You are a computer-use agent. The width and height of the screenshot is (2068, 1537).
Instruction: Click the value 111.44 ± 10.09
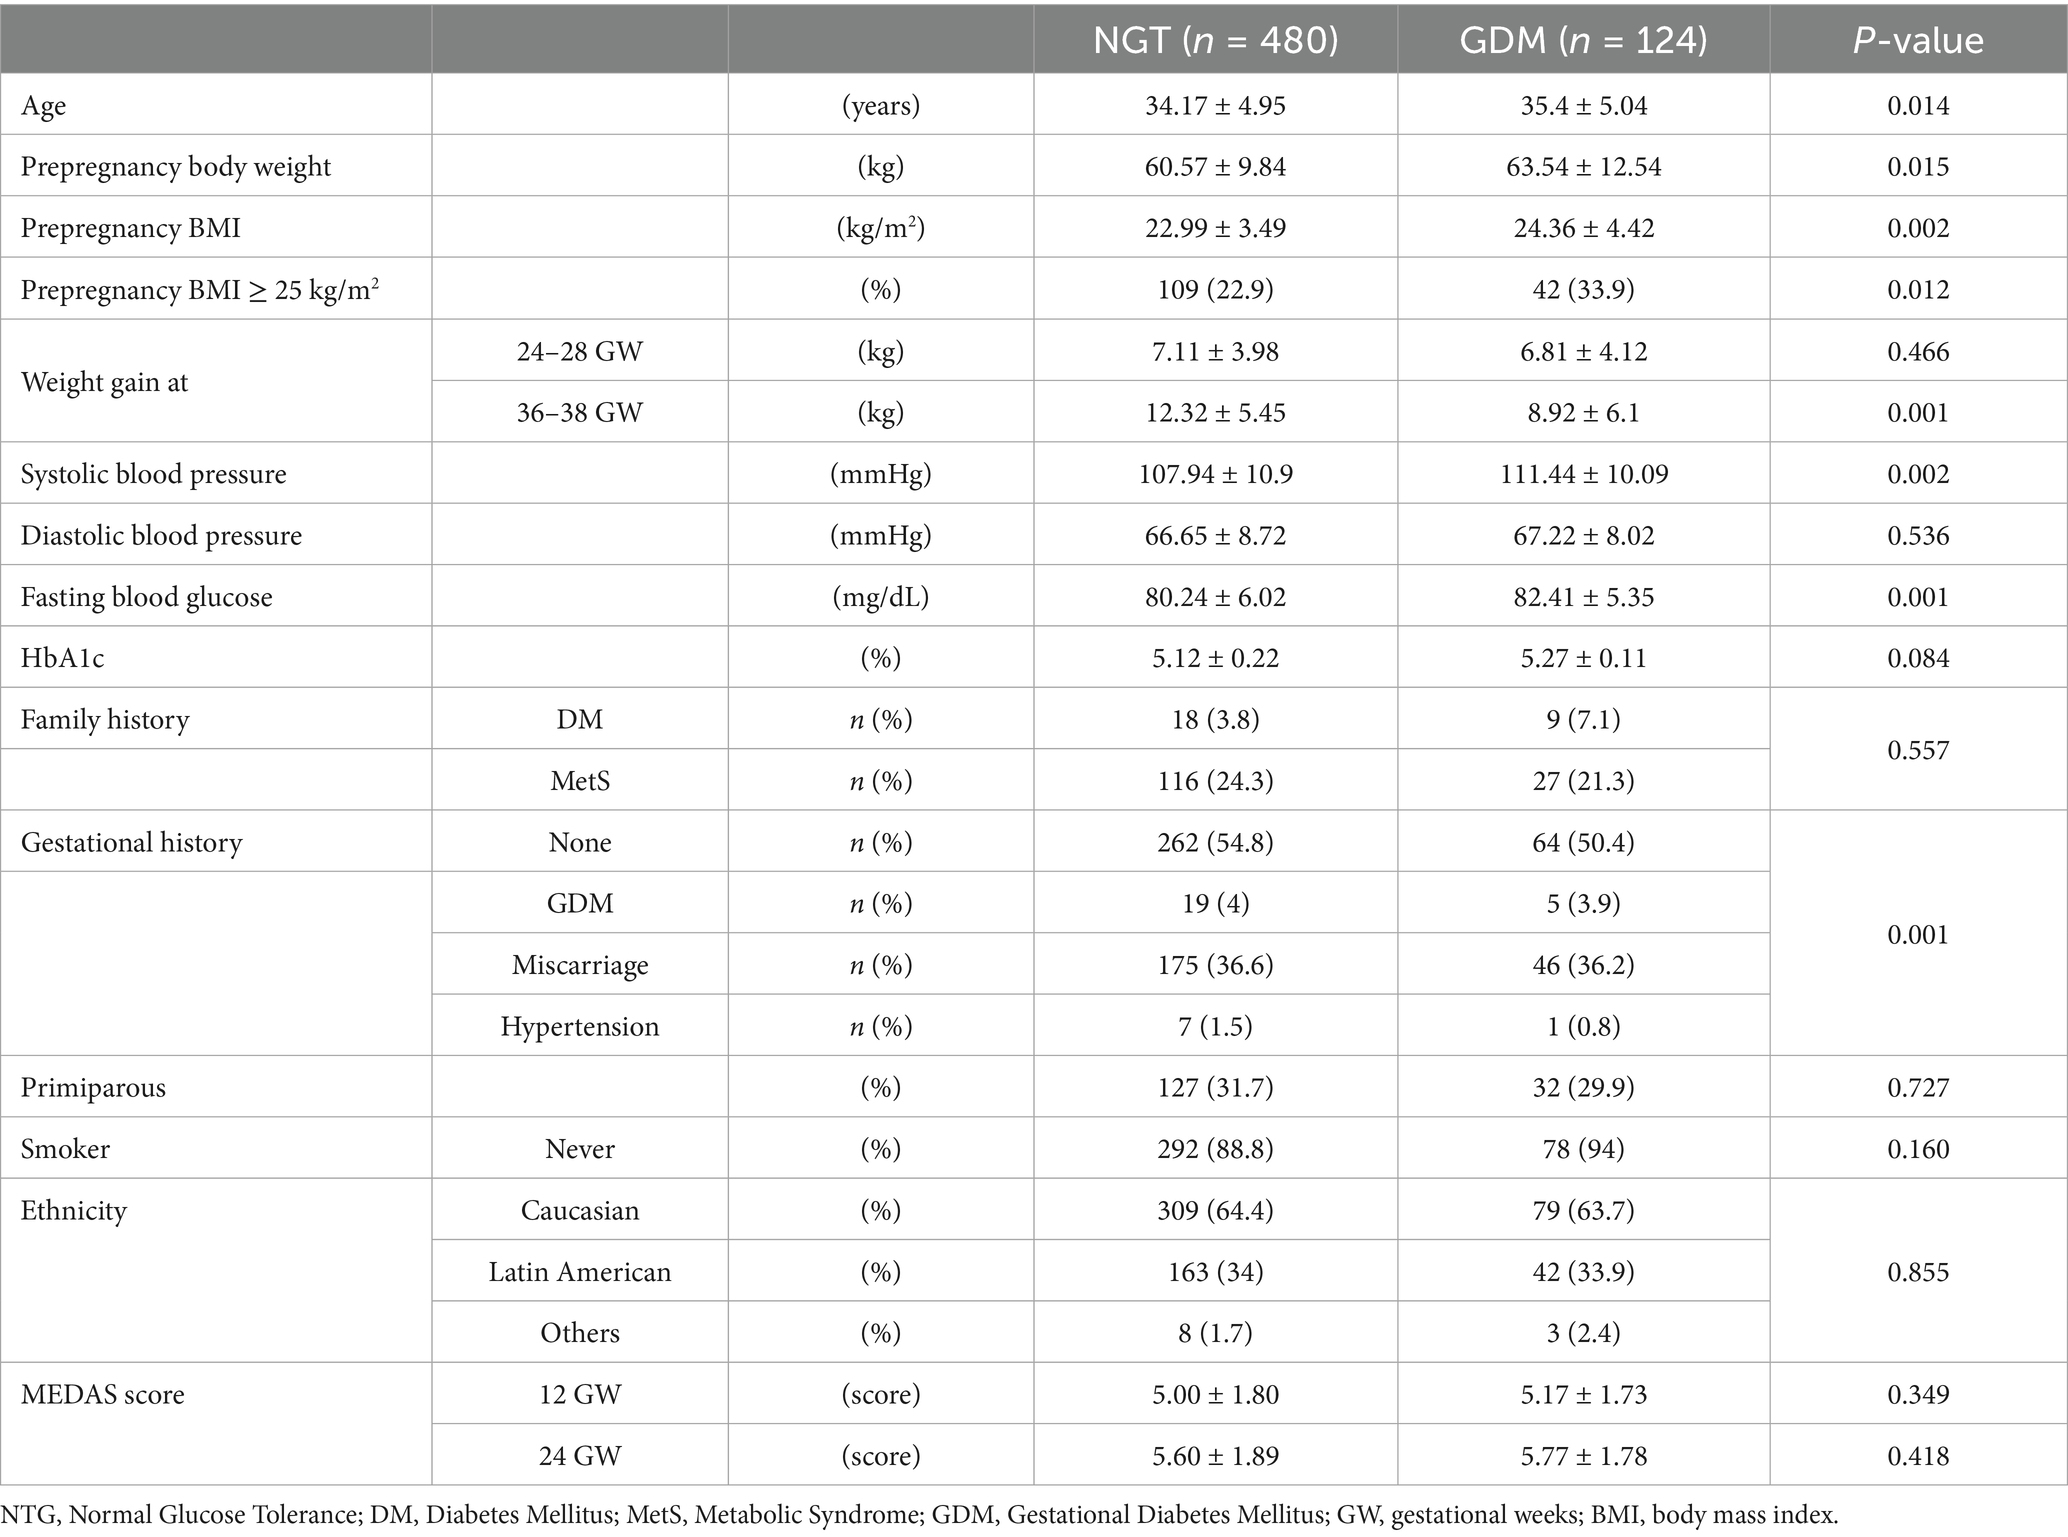1583,474
